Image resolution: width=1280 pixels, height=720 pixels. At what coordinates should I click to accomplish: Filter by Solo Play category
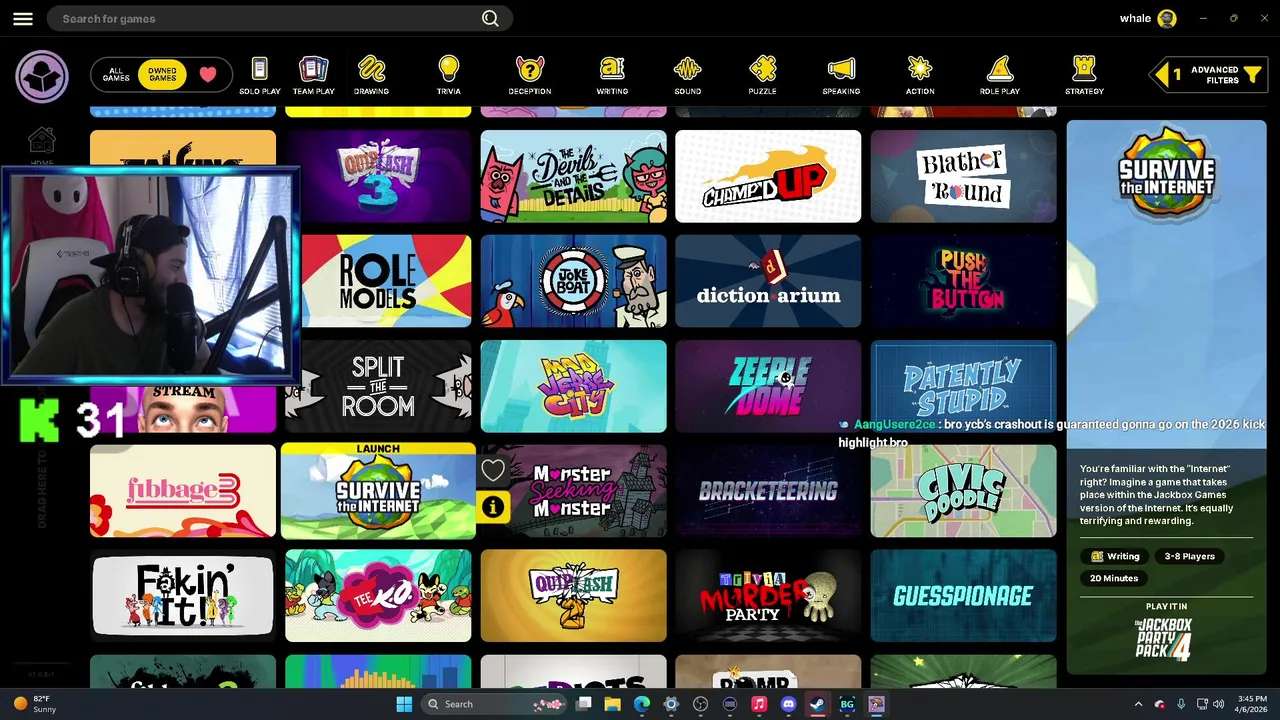tap(260, 76)
